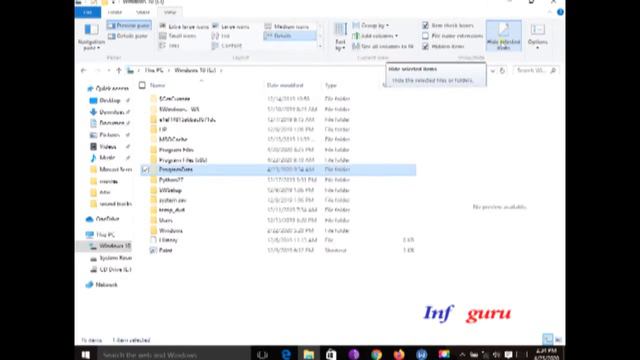Open the Options dropdown button
This screenshot has width=640, height=360.
click(538, 37)
